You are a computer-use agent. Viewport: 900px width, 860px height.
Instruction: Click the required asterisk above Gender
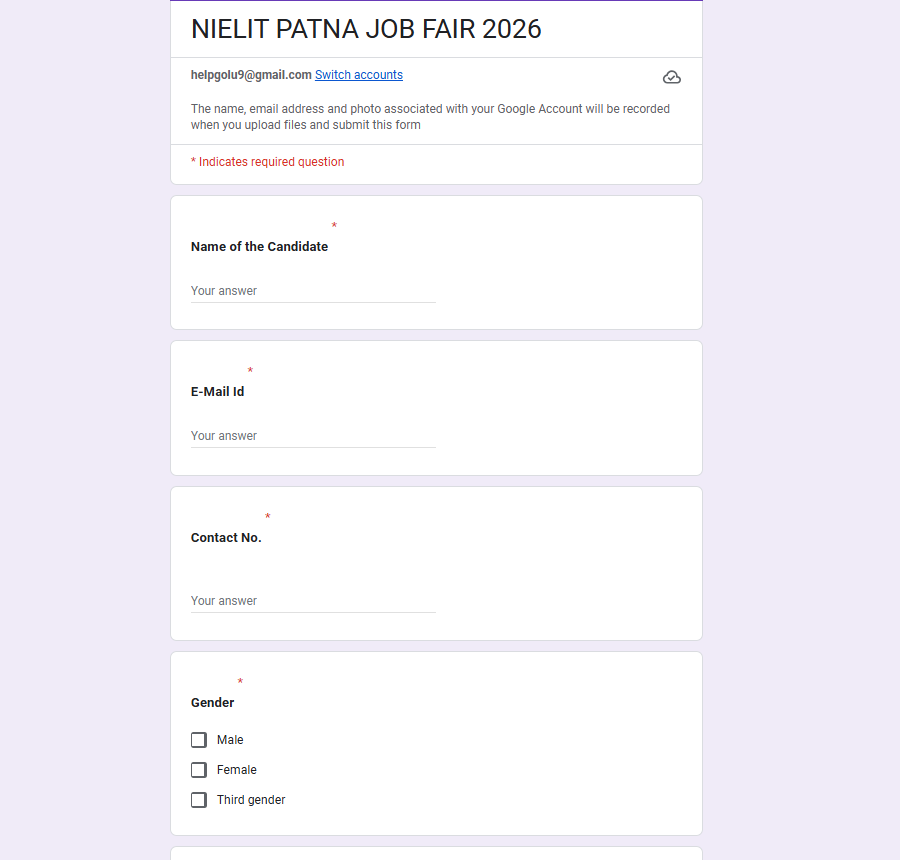click(x=240, y=683)
